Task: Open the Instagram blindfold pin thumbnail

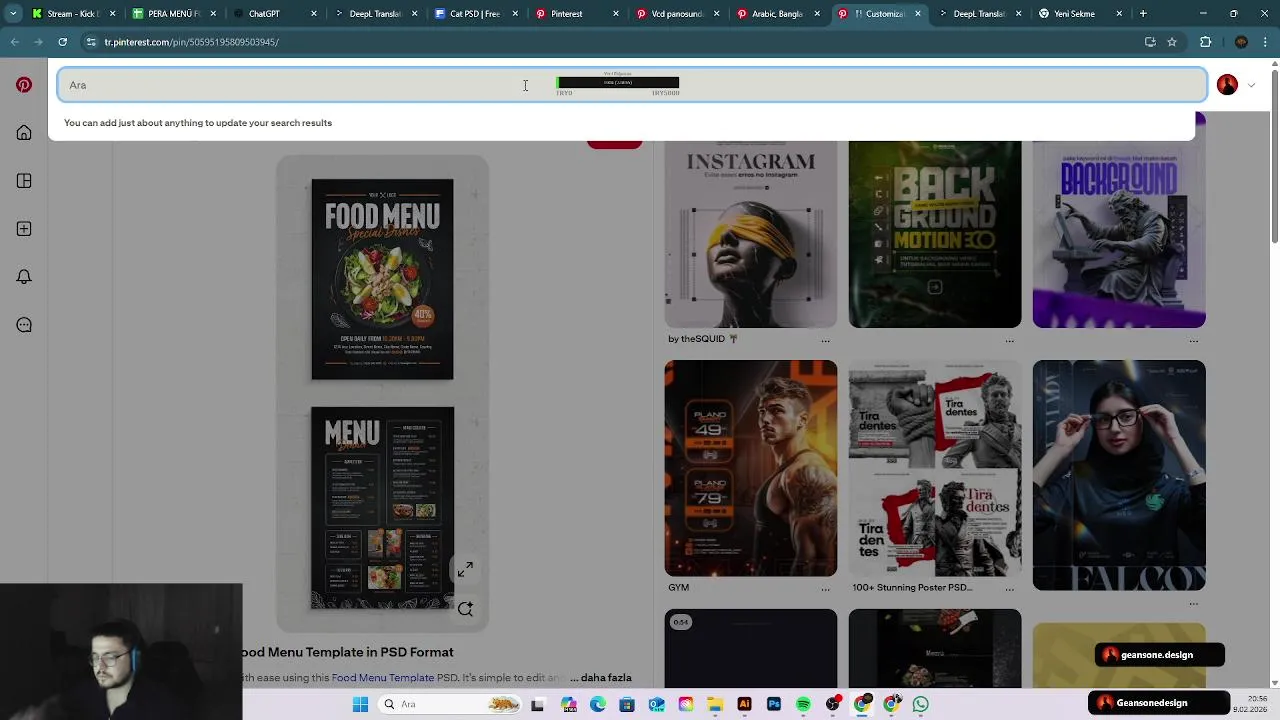Action: pyautogui.click(x=751, y=234)
